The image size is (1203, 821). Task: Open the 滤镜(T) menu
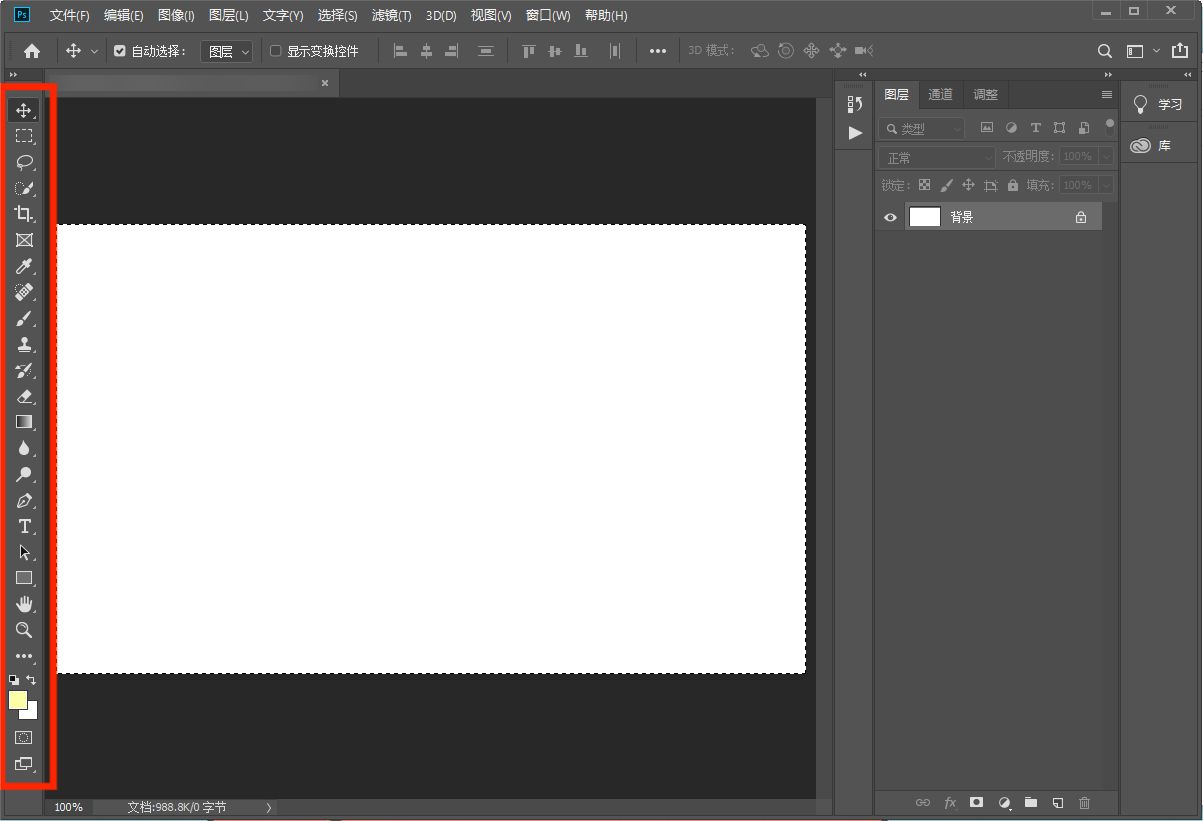click(x=391, y=16)
